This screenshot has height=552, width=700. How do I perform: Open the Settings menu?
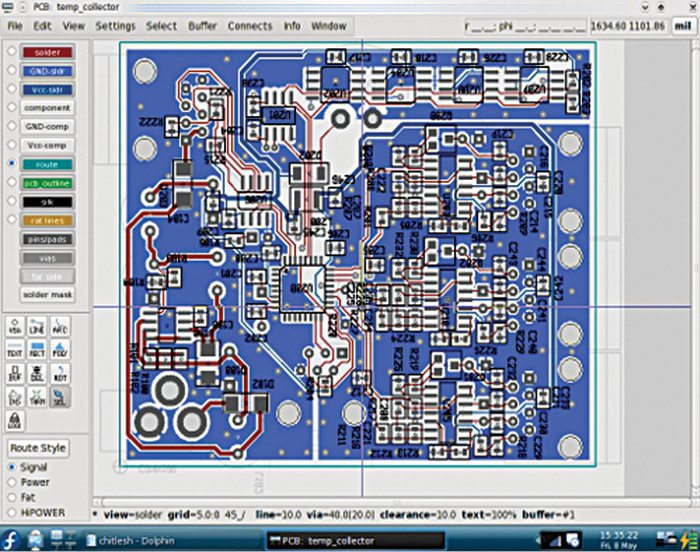click(115, 26)
